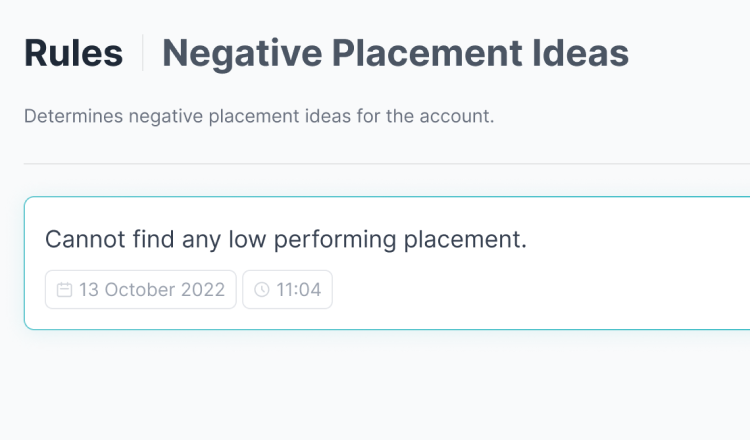Select the Negative Placement Ideas page title
750x440 pixels.
[396, 54]
